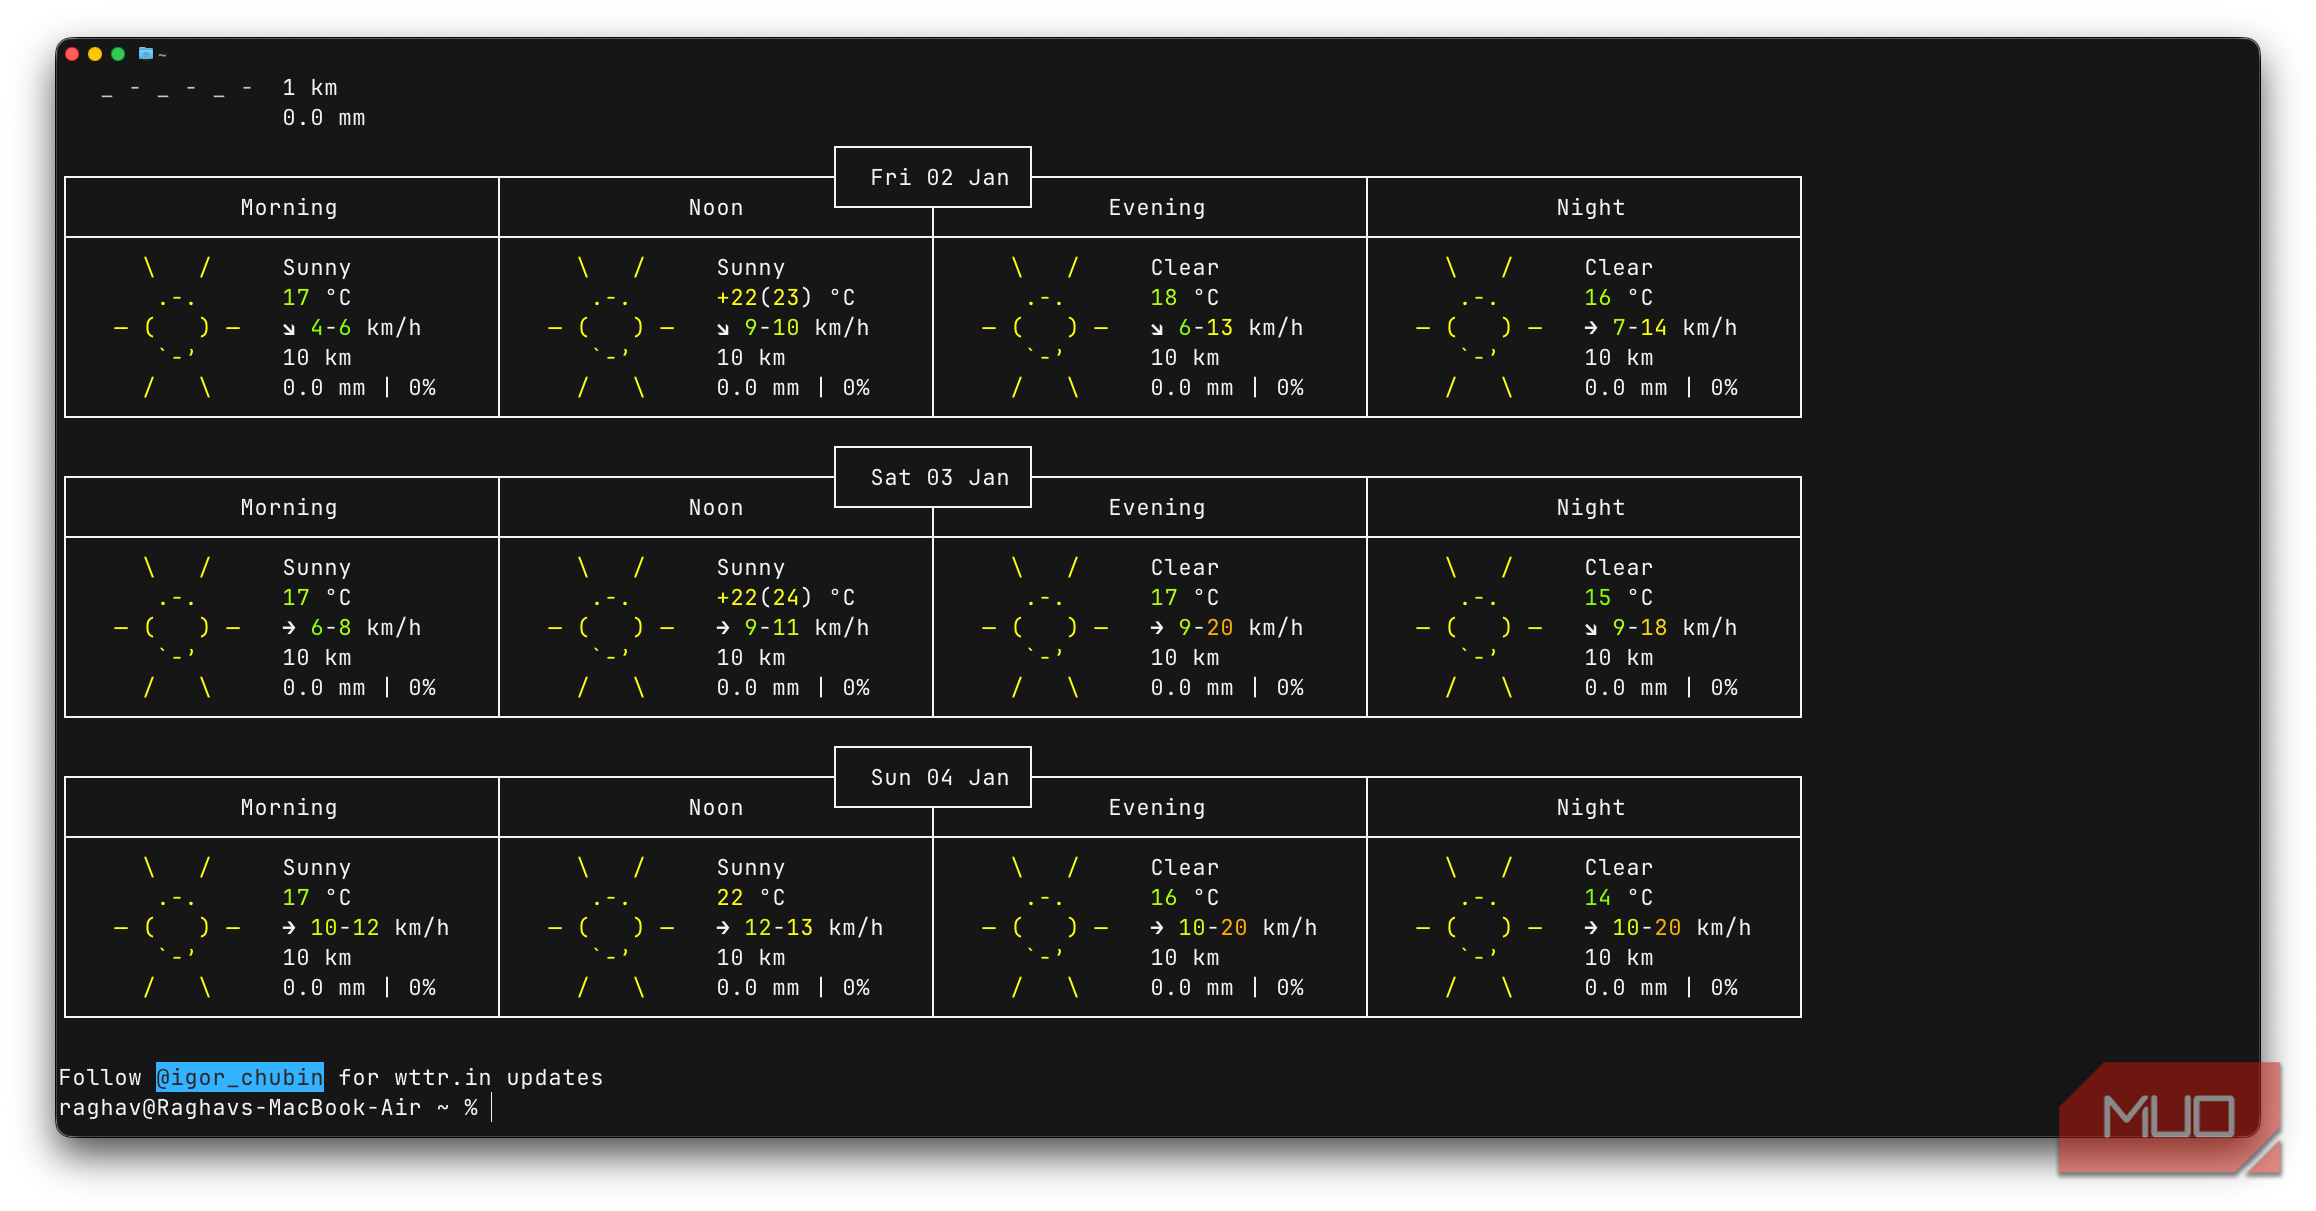Click the Friday Night temperature 16 °C
Image resolution: width=2316 pixels, height=1211 pixels.
1619,298
